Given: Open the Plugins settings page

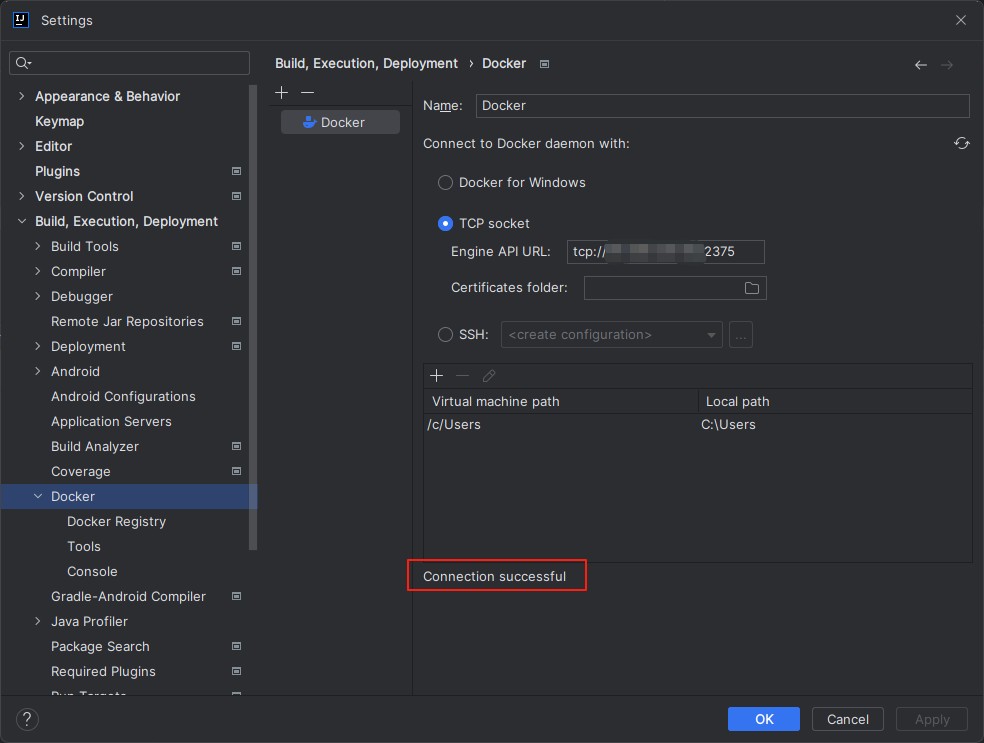Looking at the screenshot, I should point(57,172).
